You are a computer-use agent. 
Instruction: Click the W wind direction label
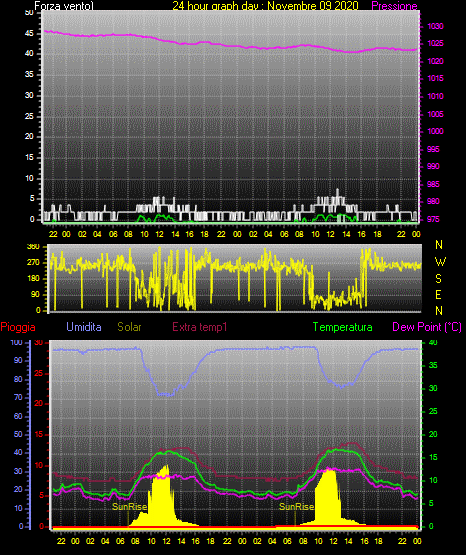pyautogui.click(x=440, y=262)
